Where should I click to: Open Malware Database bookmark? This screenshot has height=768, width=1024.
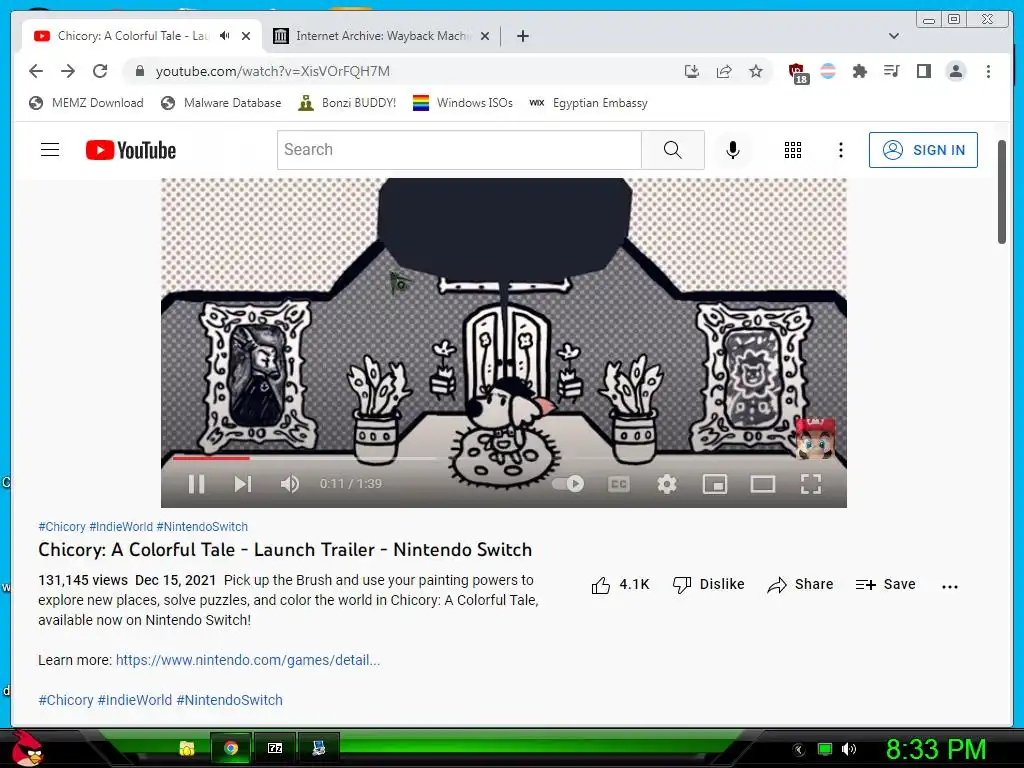[x=221, y=103]
